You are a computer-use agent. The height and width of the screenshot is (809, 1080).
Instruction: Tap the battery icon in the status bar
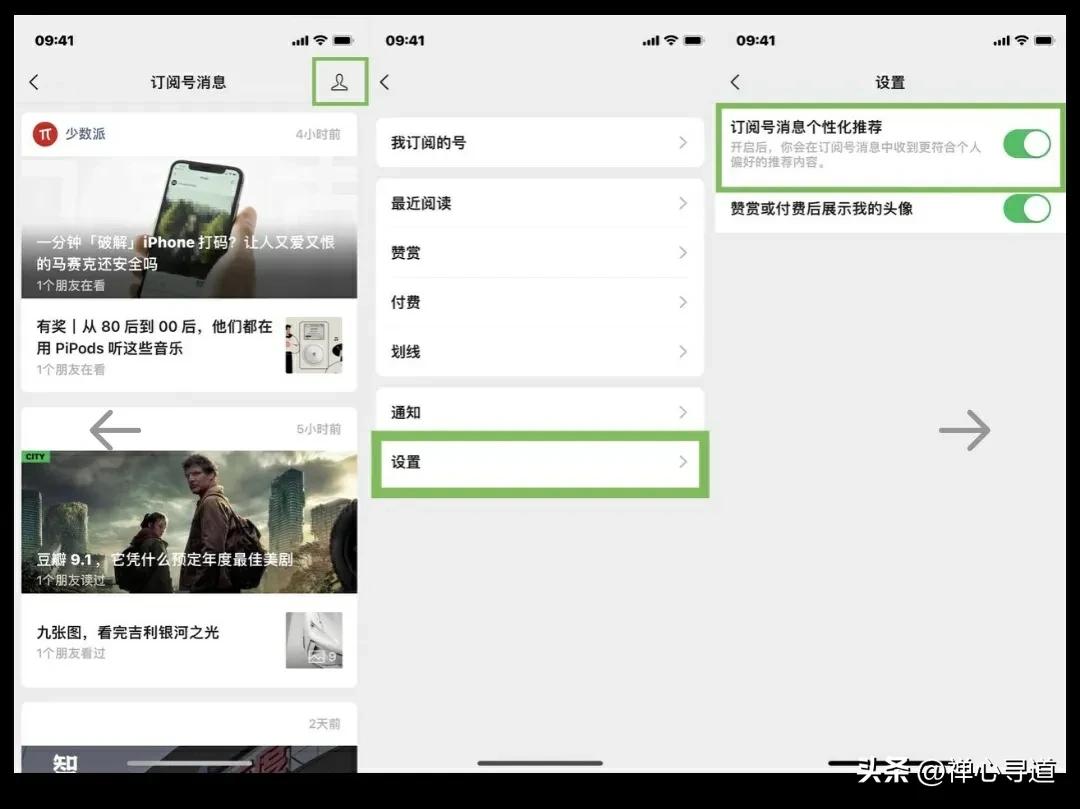(343, 40)
